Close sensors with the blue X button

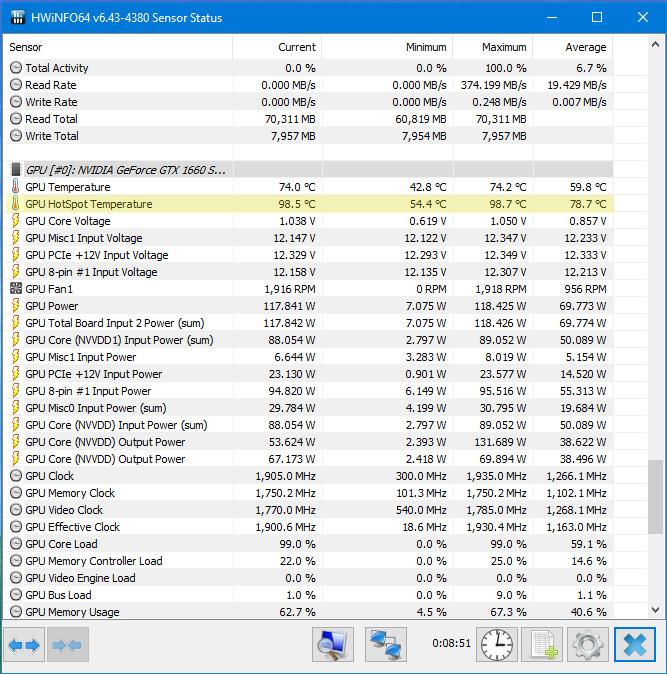pos(635,644)
